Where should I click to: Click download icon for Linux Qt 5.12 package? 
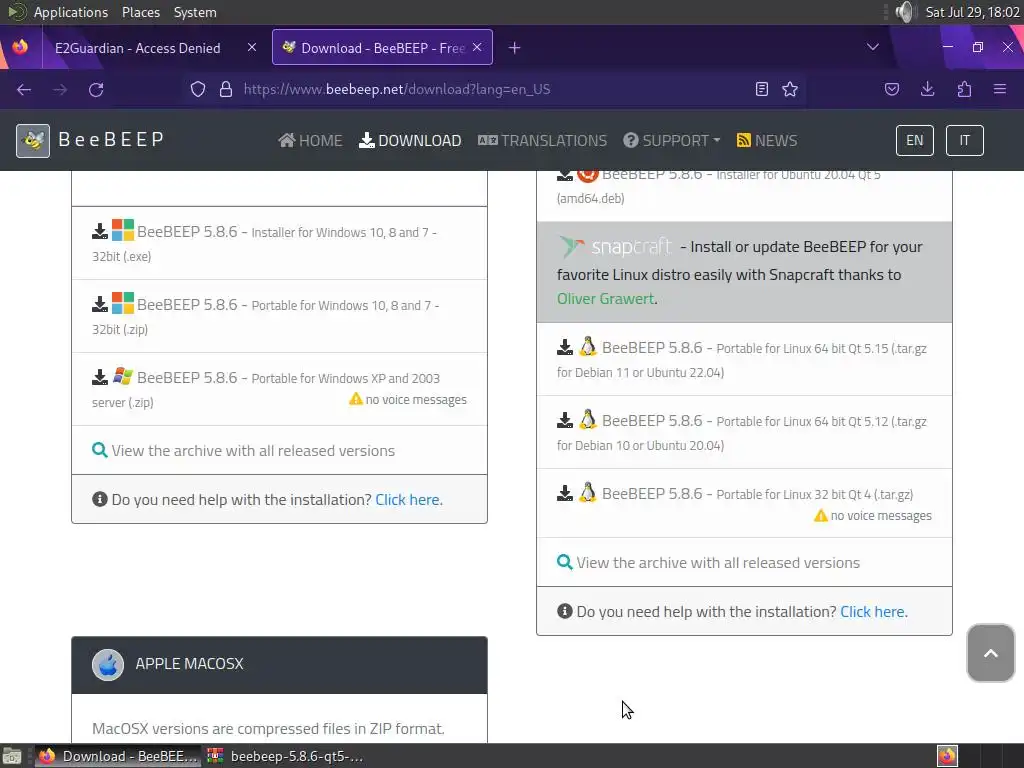pos(565,421)
